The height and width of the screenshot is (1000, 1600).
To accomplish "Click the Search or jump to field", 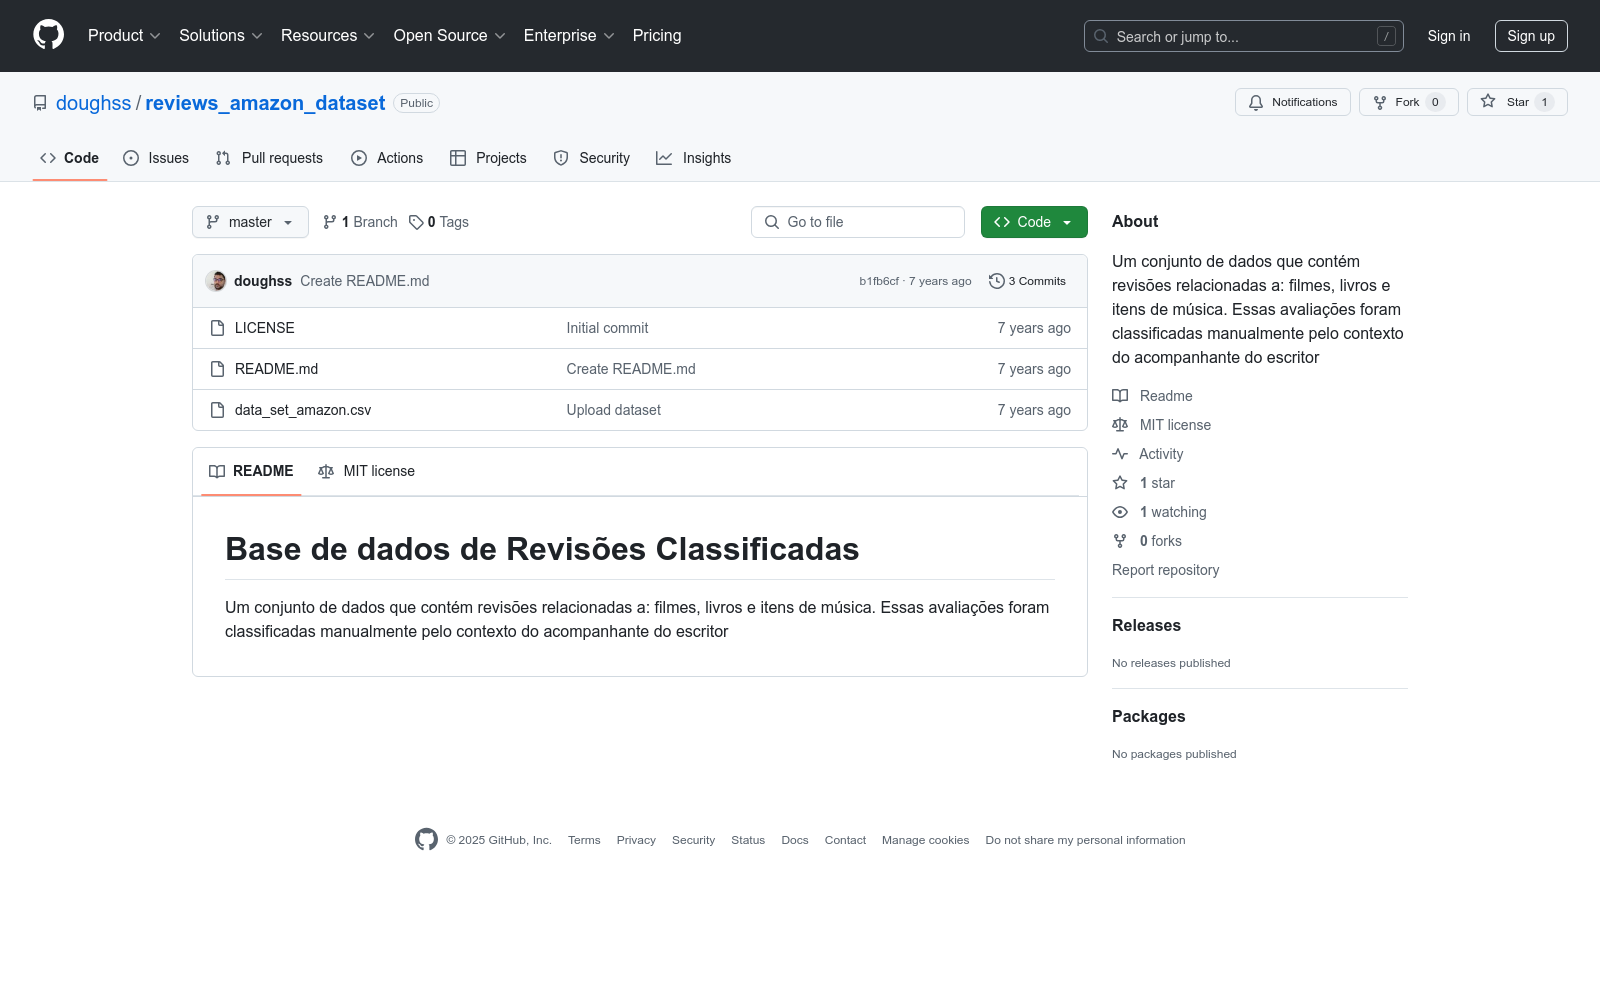I will coord(1244,36).
